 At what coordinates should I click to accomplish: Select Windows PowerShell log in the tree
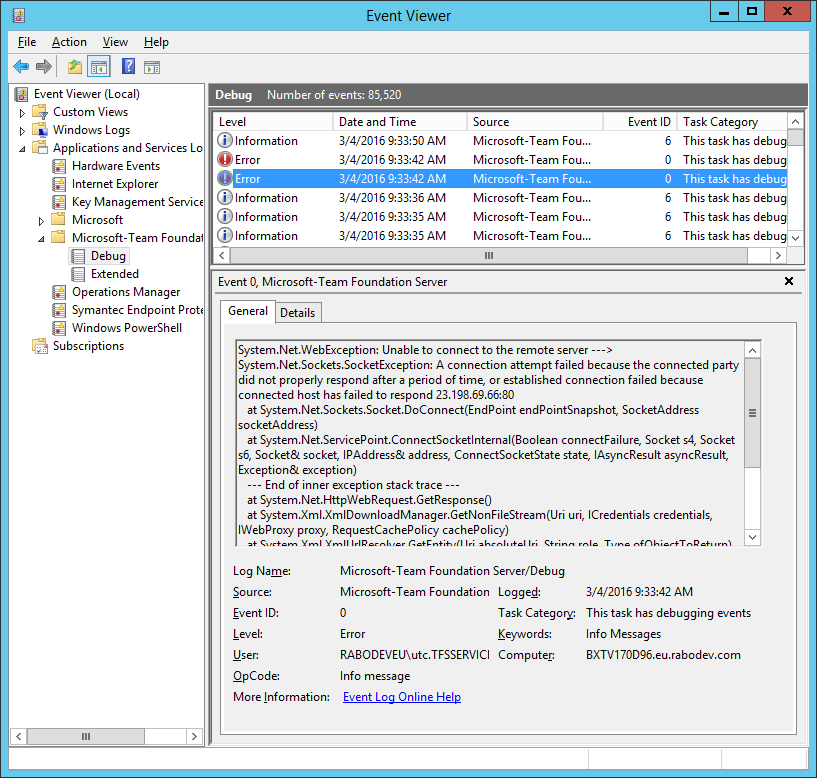click(127, 328)
